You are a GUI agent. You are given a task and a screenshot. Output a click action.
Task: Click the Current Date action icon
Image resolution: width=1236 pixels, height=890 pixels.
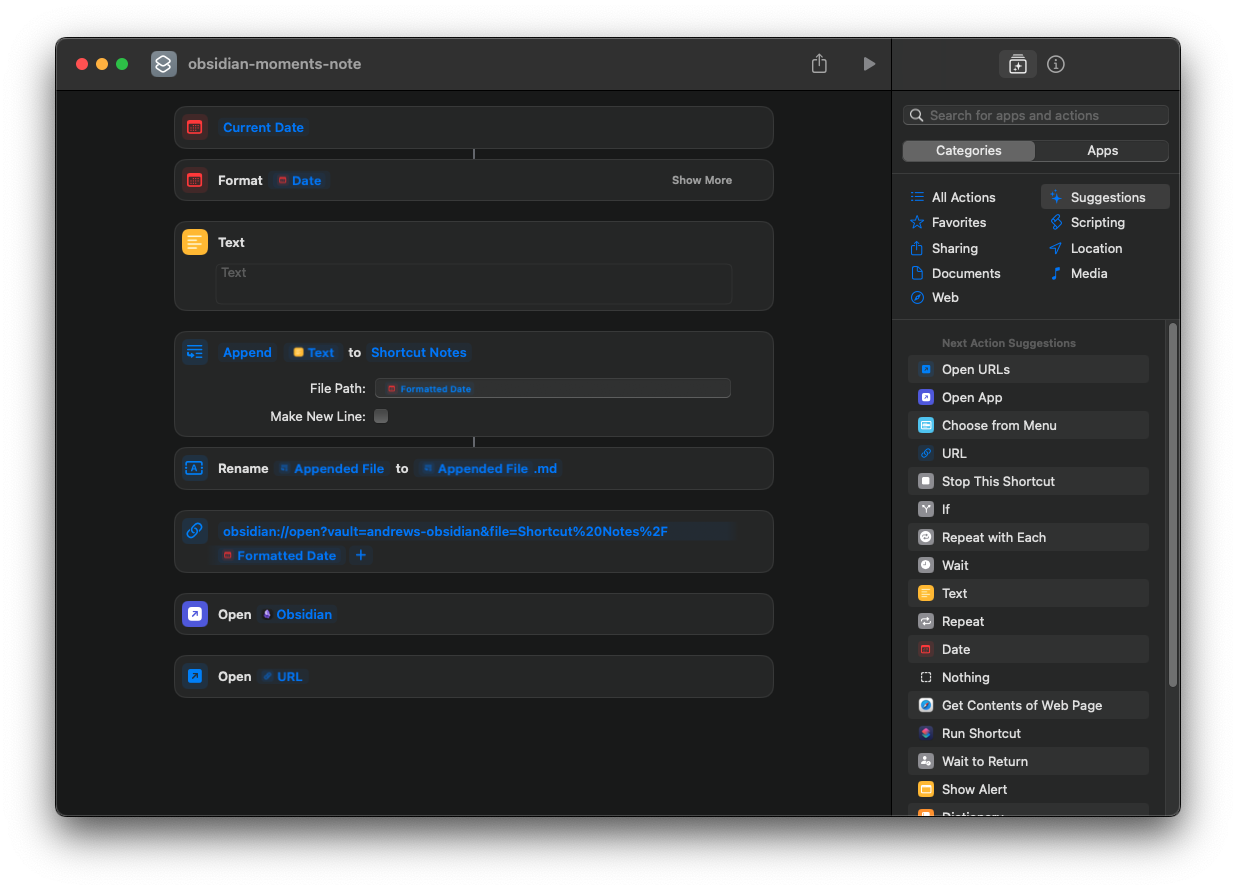tap(195, 127)
